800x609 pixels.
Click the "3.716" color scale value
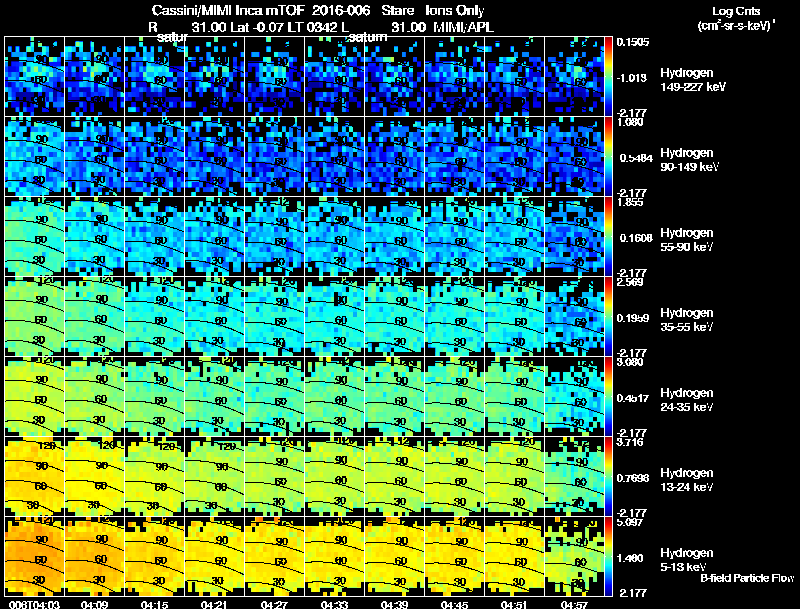(x=630, y=442)
